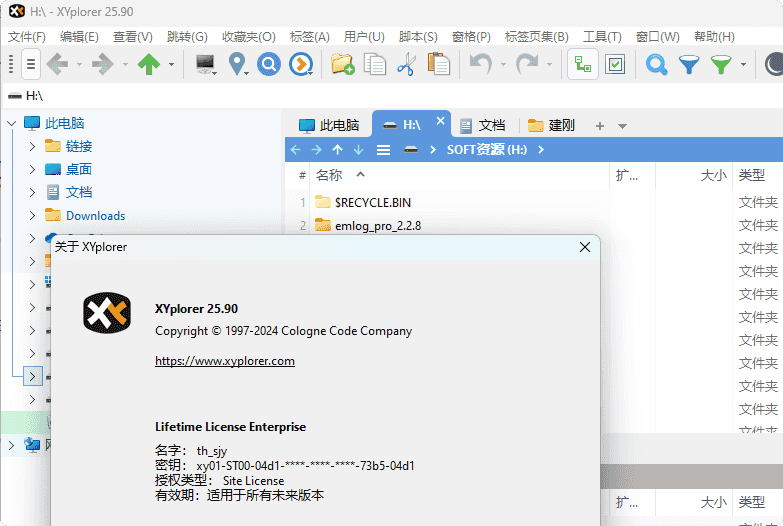Open the 文件(F) menu
Image resolution: width=783 pixels, height=526 pixels.
tap(26, 36)
